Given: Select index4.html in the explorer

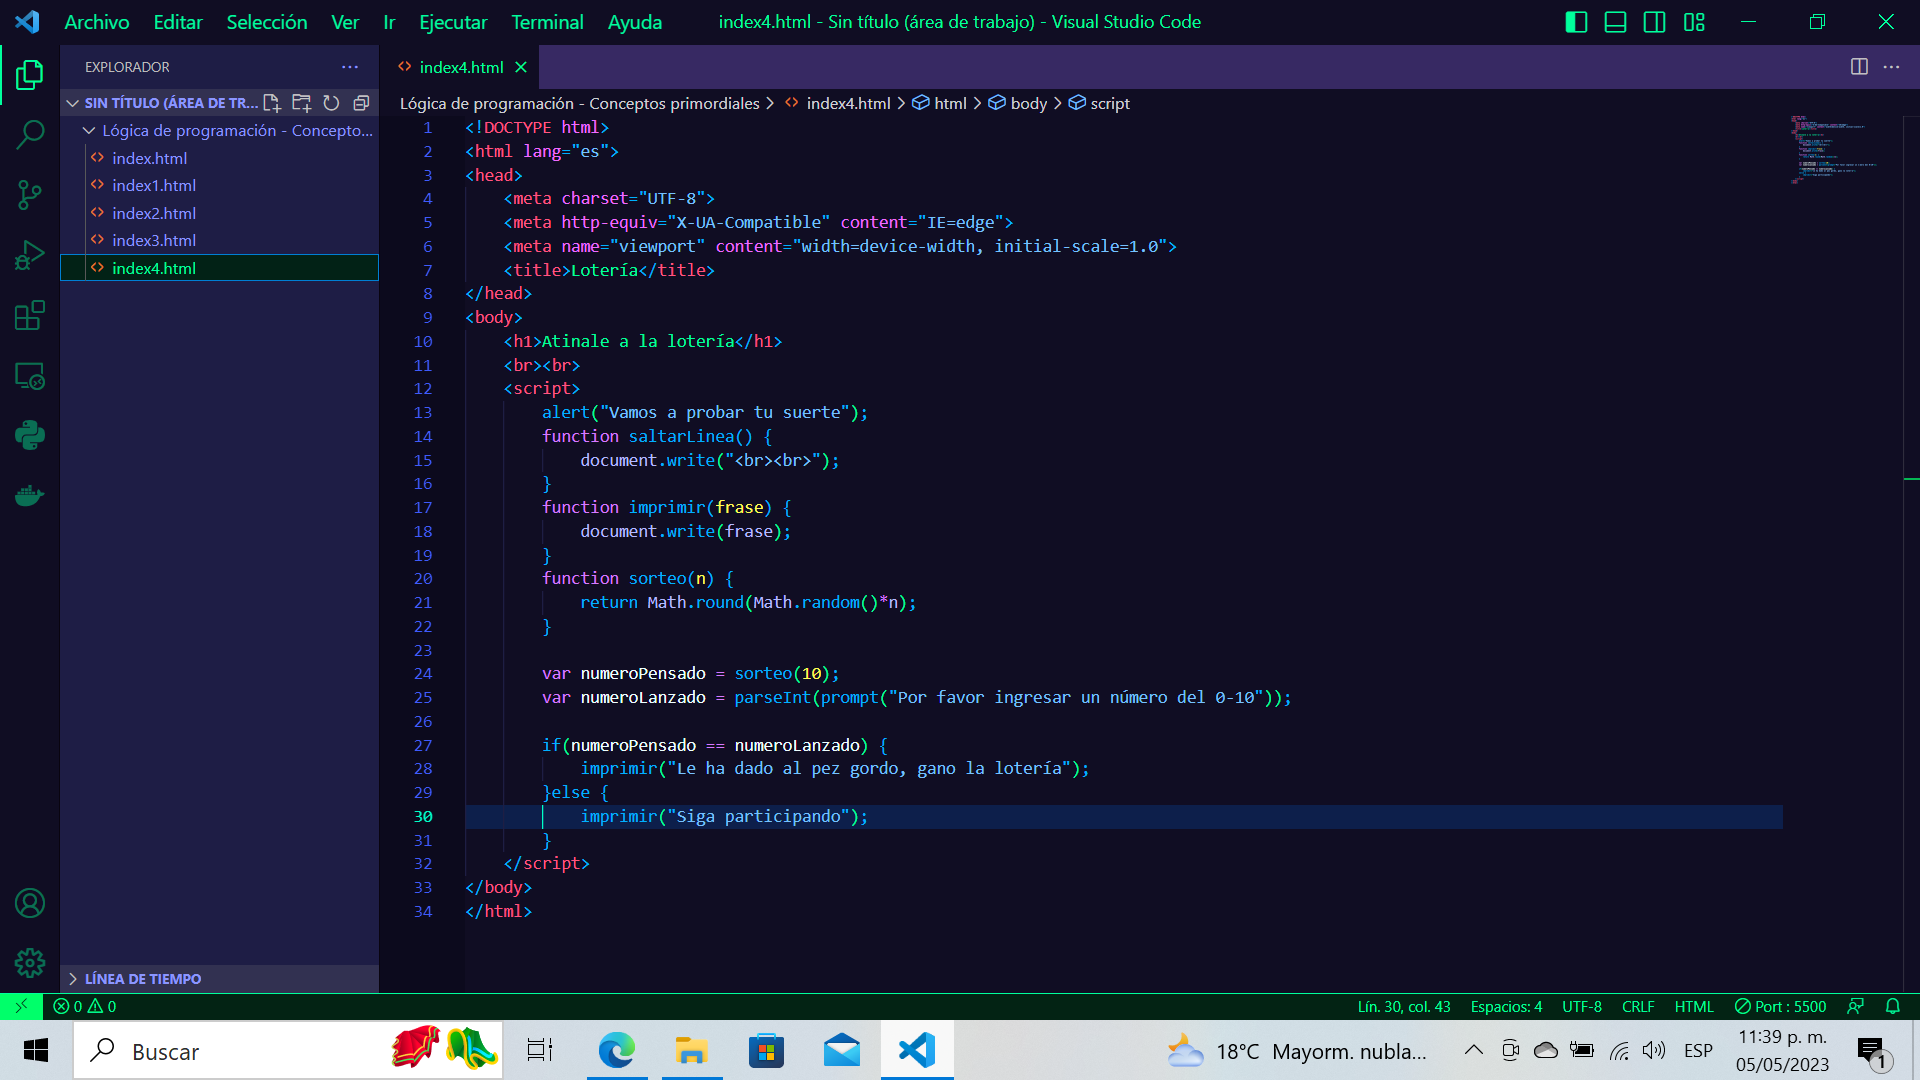Looking at the screenshot, I should [219, 268].
